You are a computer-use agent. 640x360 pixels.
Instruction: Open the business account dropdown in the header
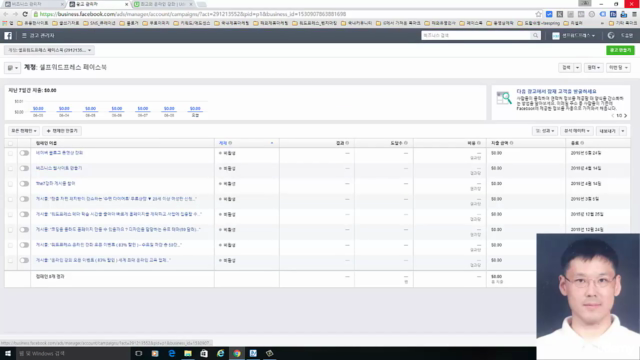[x=573, y=36]
